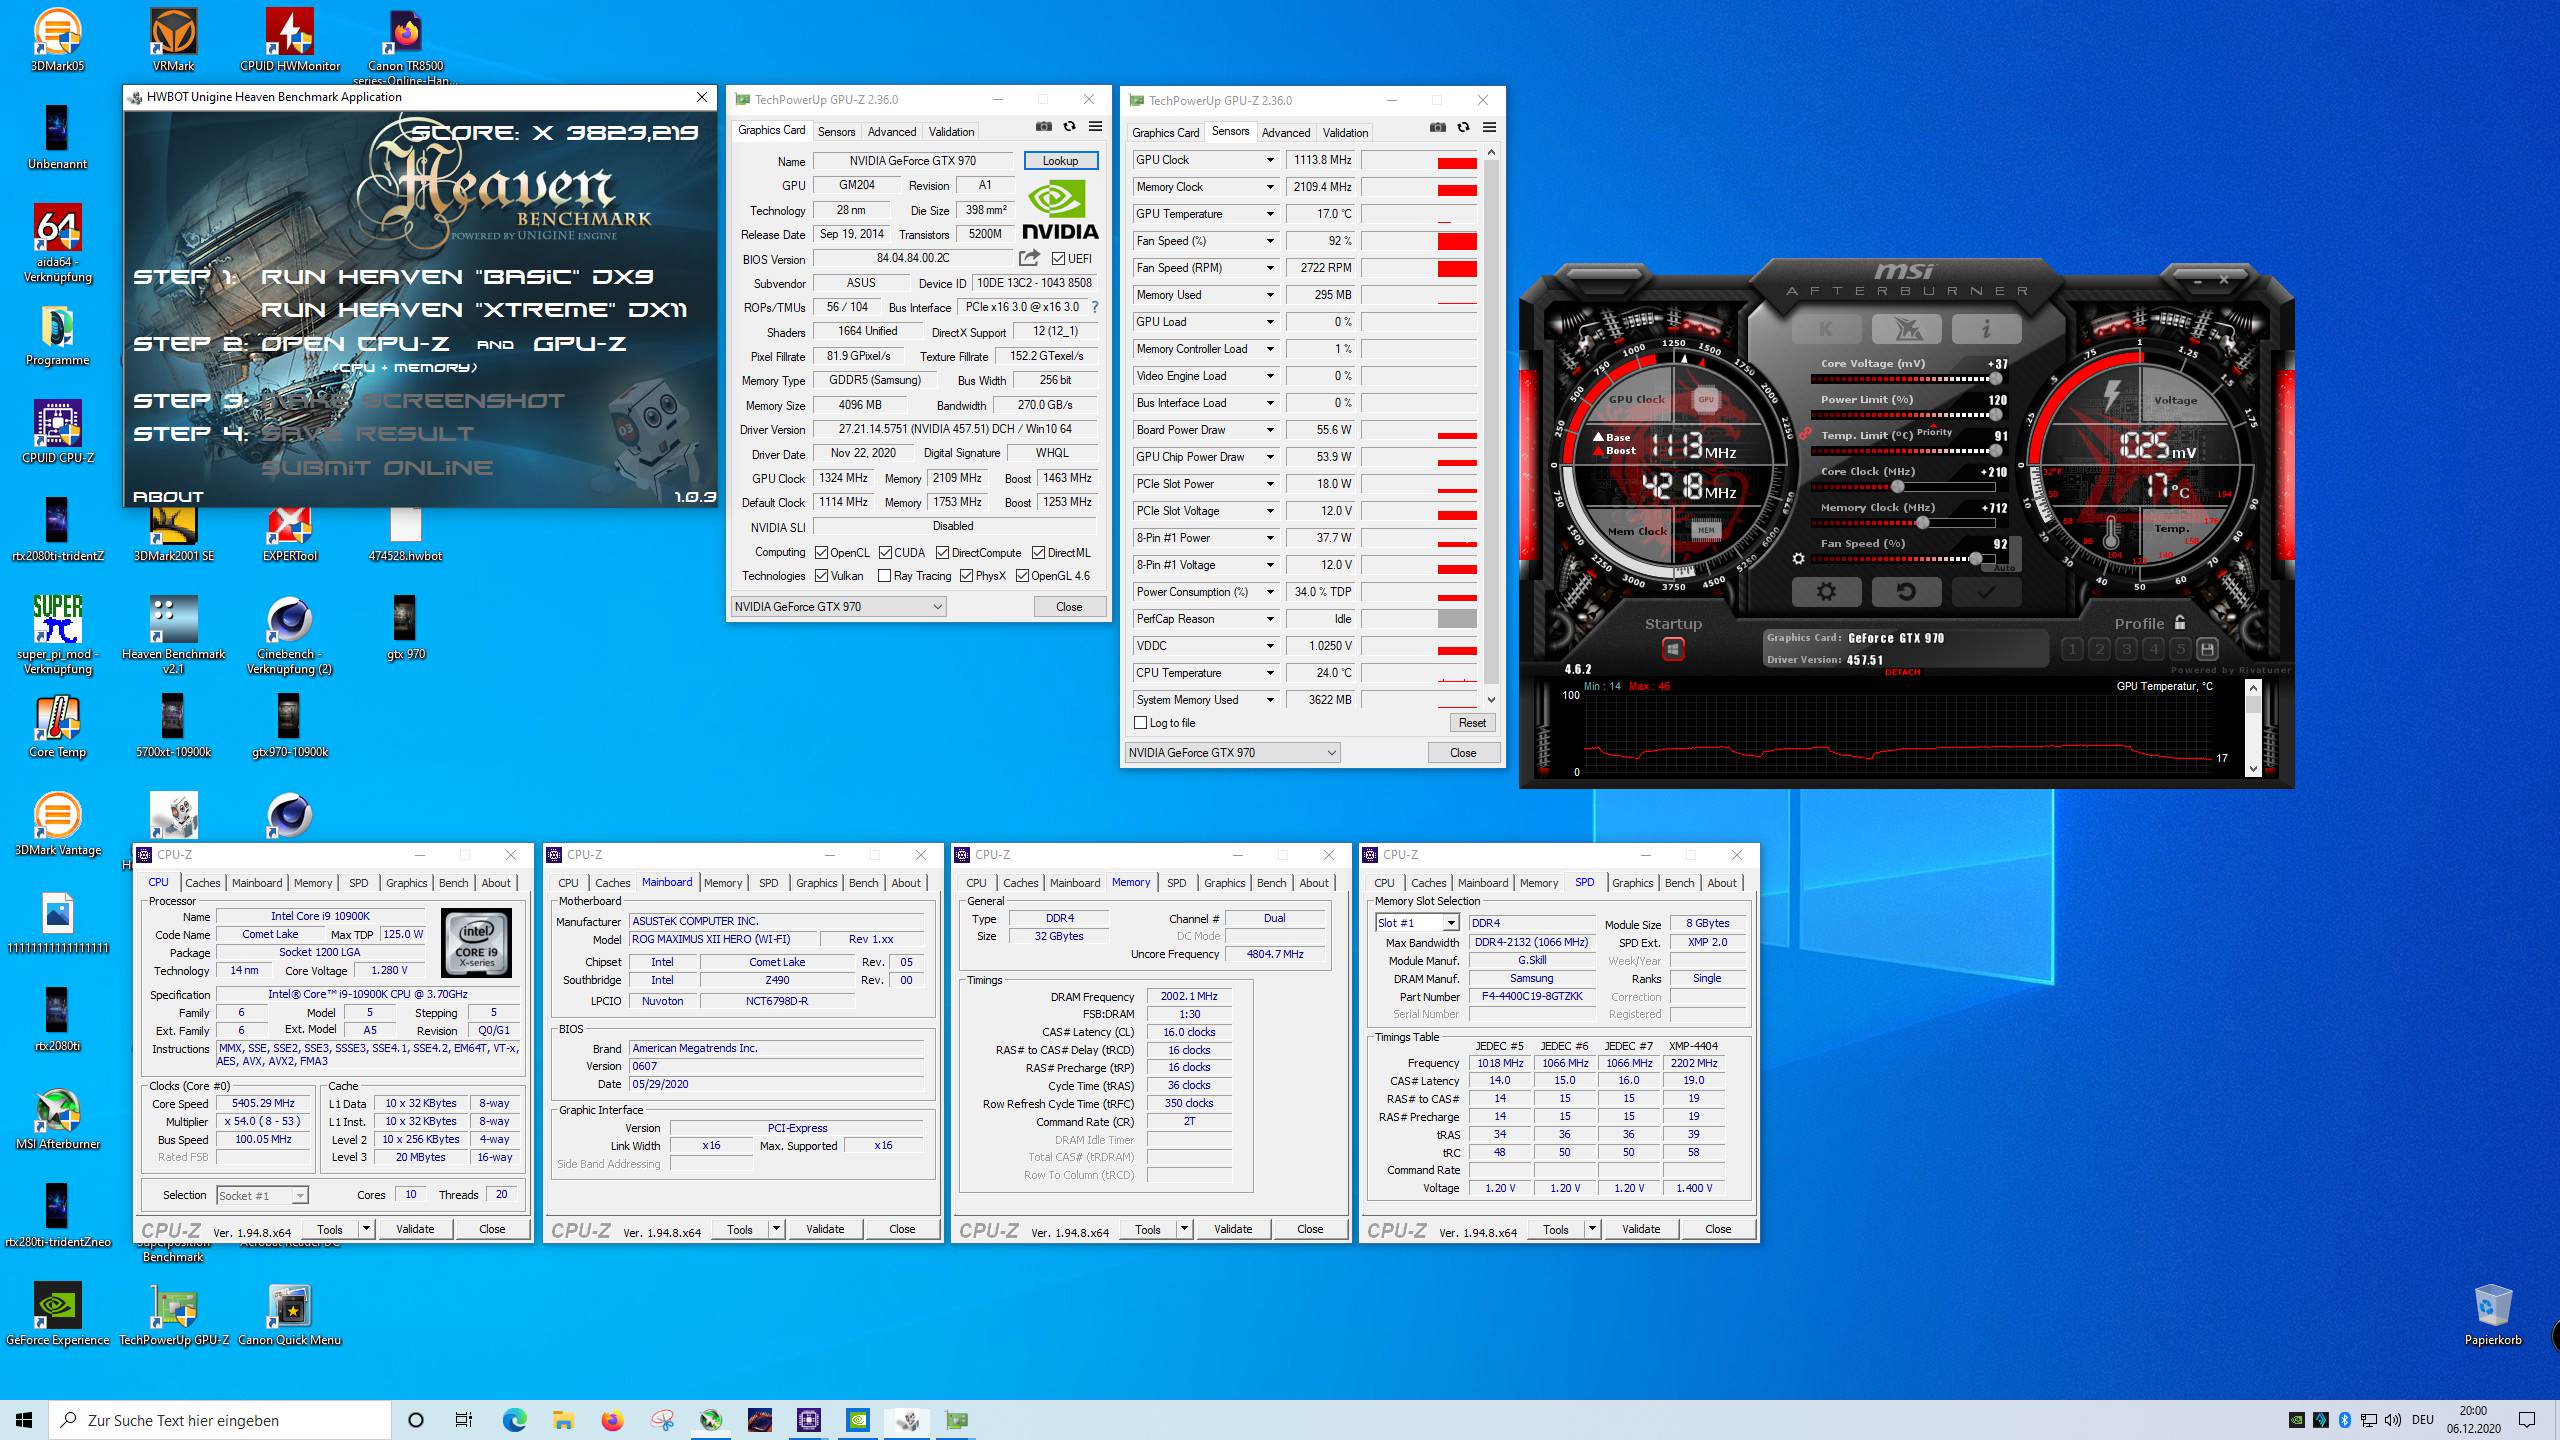Open Afterburner settings gear button
The image size is (2560, 1440).
click(x=1826, y=592)
